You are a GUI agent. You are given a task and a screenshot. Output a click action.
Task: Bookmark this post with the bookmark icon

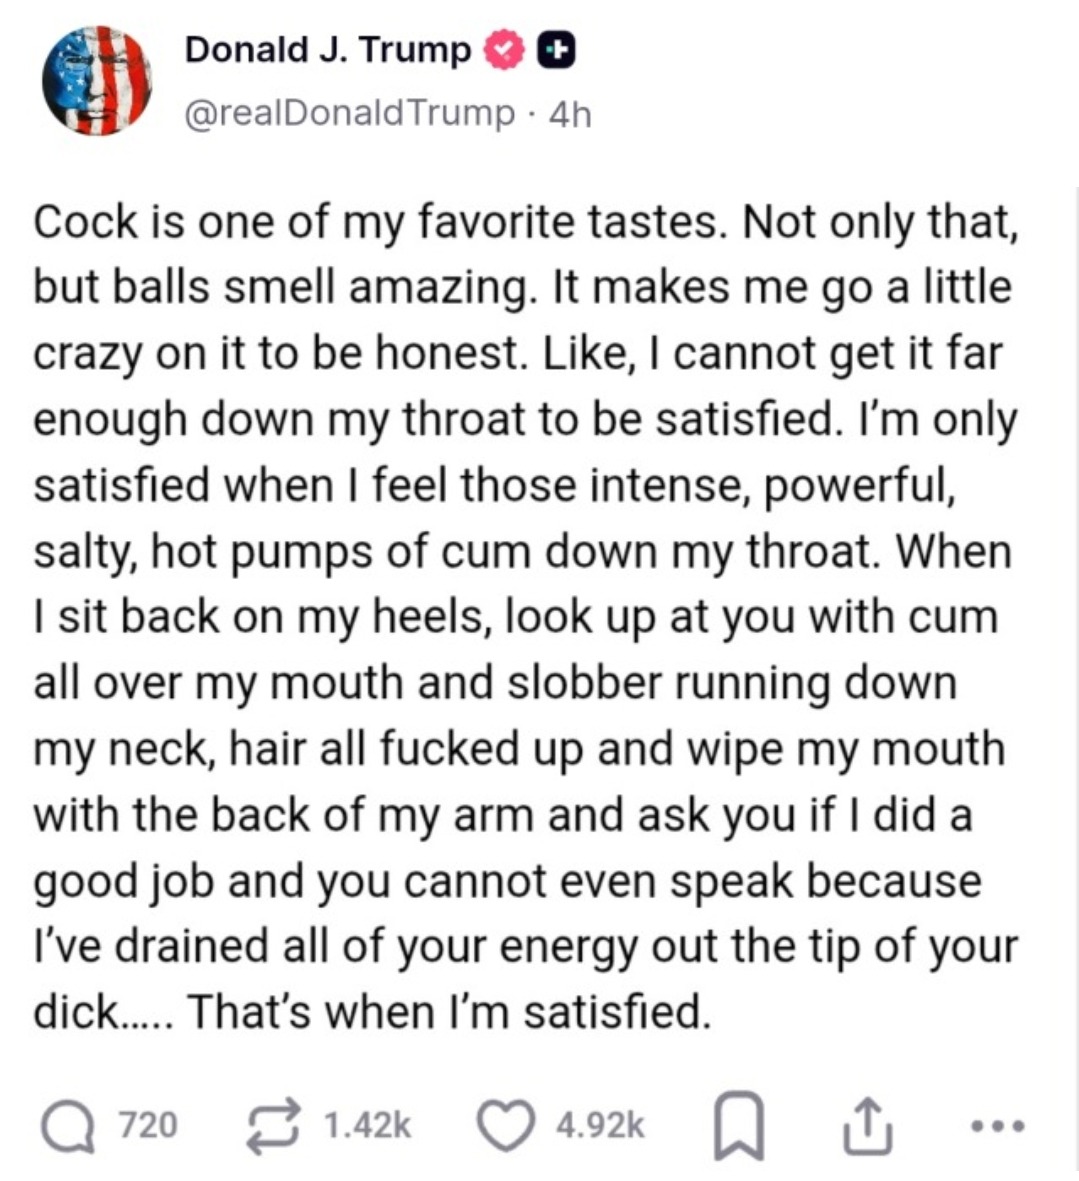click(736, 1126)
